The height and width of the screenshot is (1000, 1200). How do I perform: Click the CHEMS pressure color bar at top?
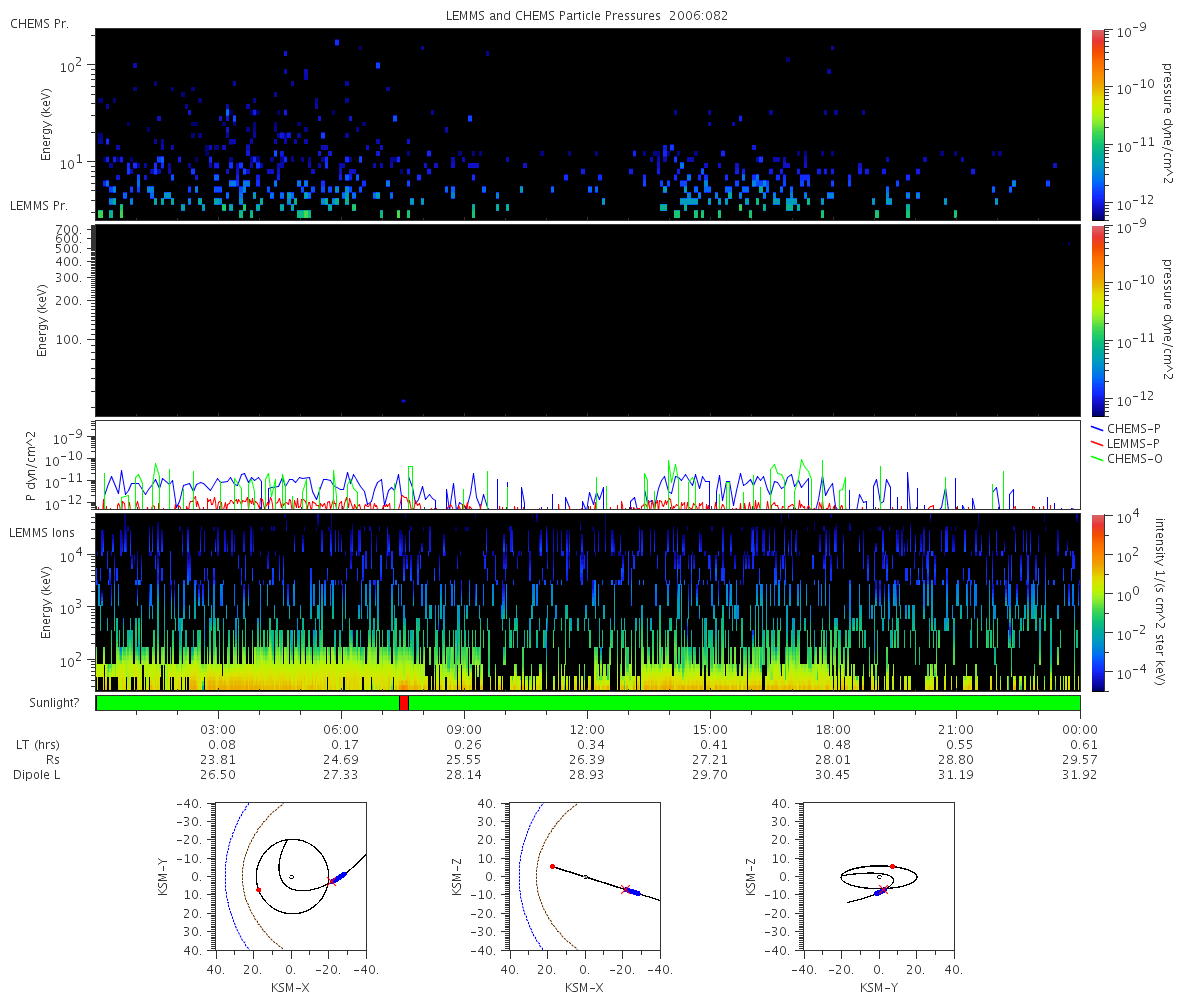click(x=1098, y=124)
